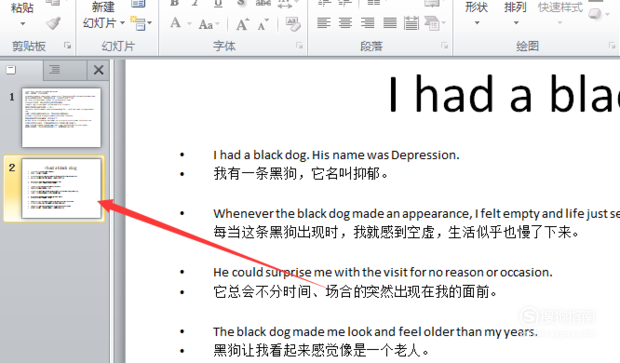Switch to the Slides thumbnail tab

click(x=11, y=70)
